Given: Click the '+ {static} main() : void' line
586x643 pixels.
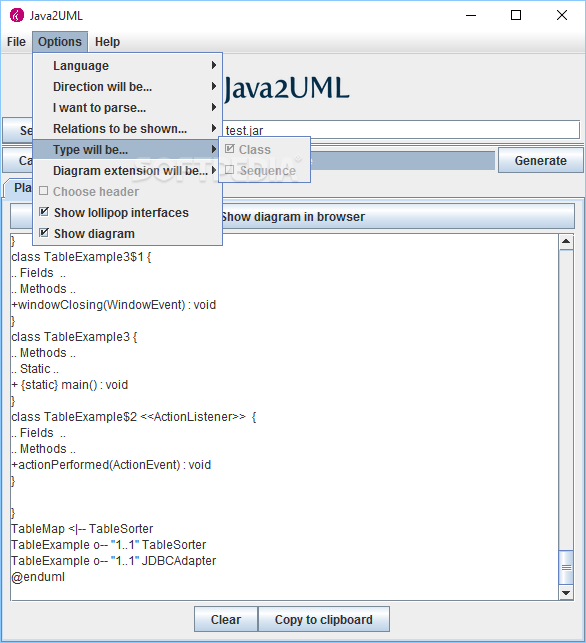Looking at the screenshot, I should pyautogui.click(x=70, y=385).
